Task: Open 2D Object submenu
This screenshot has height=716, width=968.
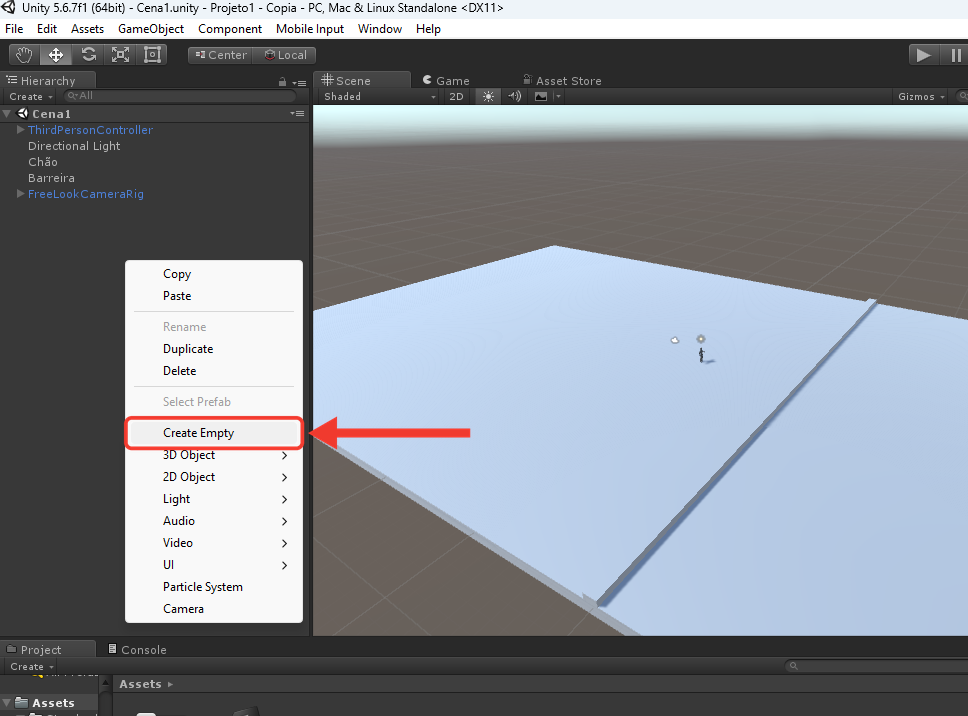Action: [214, 477]
